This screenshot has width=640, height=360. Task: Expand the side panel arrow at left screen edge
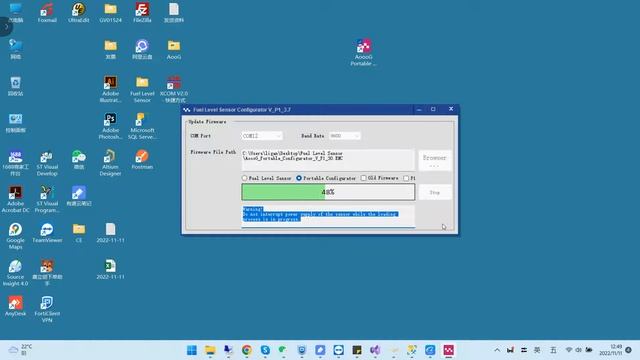pos(6,27)
